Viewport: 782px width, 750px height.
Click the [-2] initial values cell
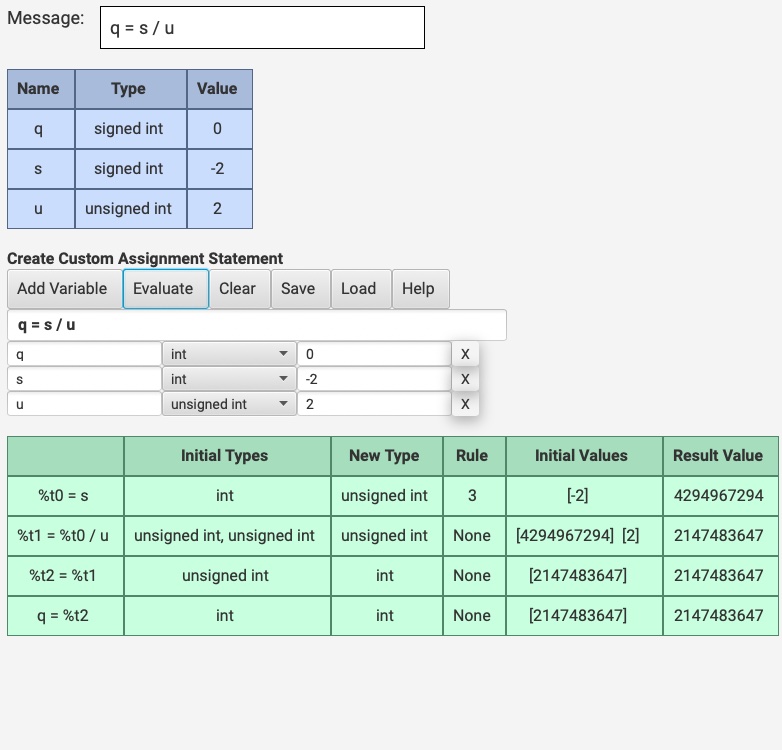(584, 496)
